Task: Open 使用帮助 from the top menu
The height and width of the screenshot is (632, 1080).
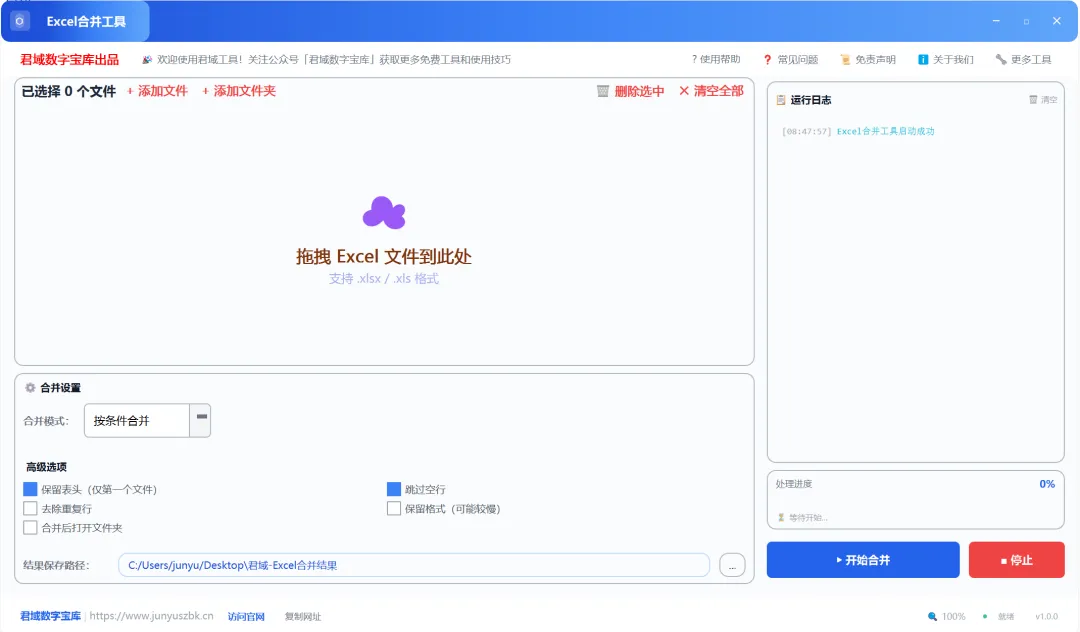Action: [x=716, y=60]
